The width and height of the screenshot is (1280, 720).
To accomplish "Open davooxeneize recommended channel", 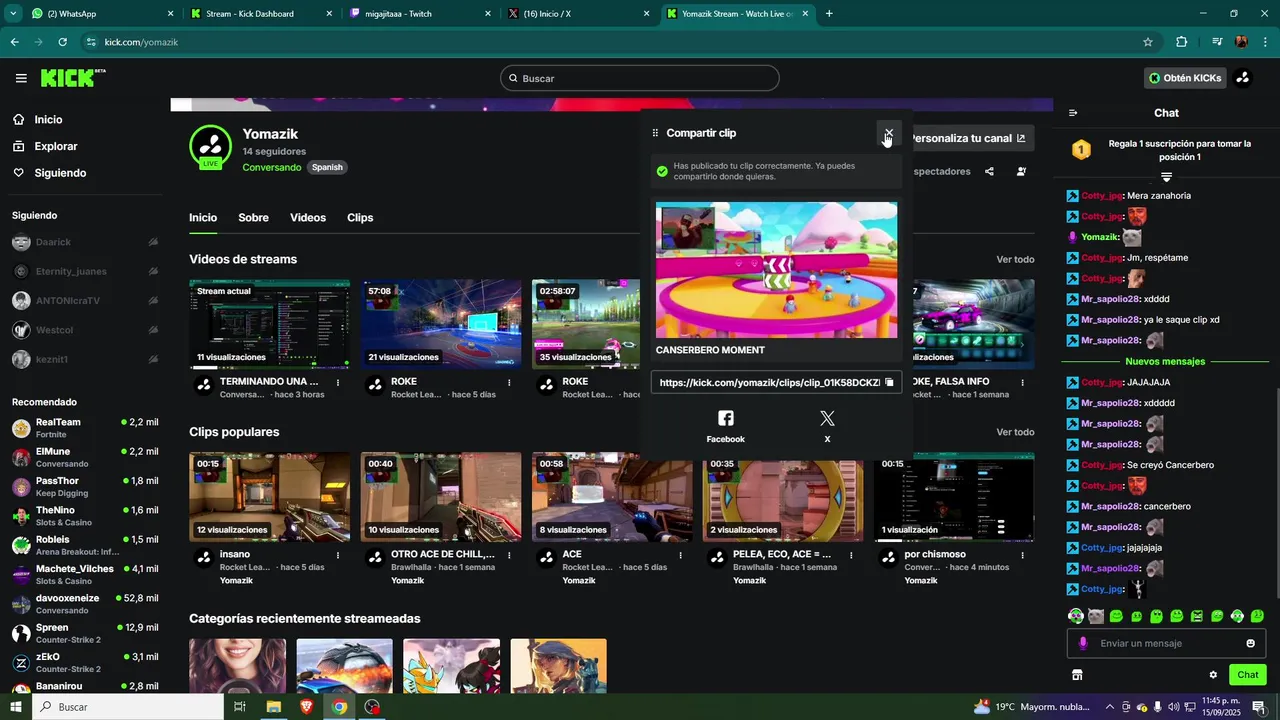I will (85, 604).
